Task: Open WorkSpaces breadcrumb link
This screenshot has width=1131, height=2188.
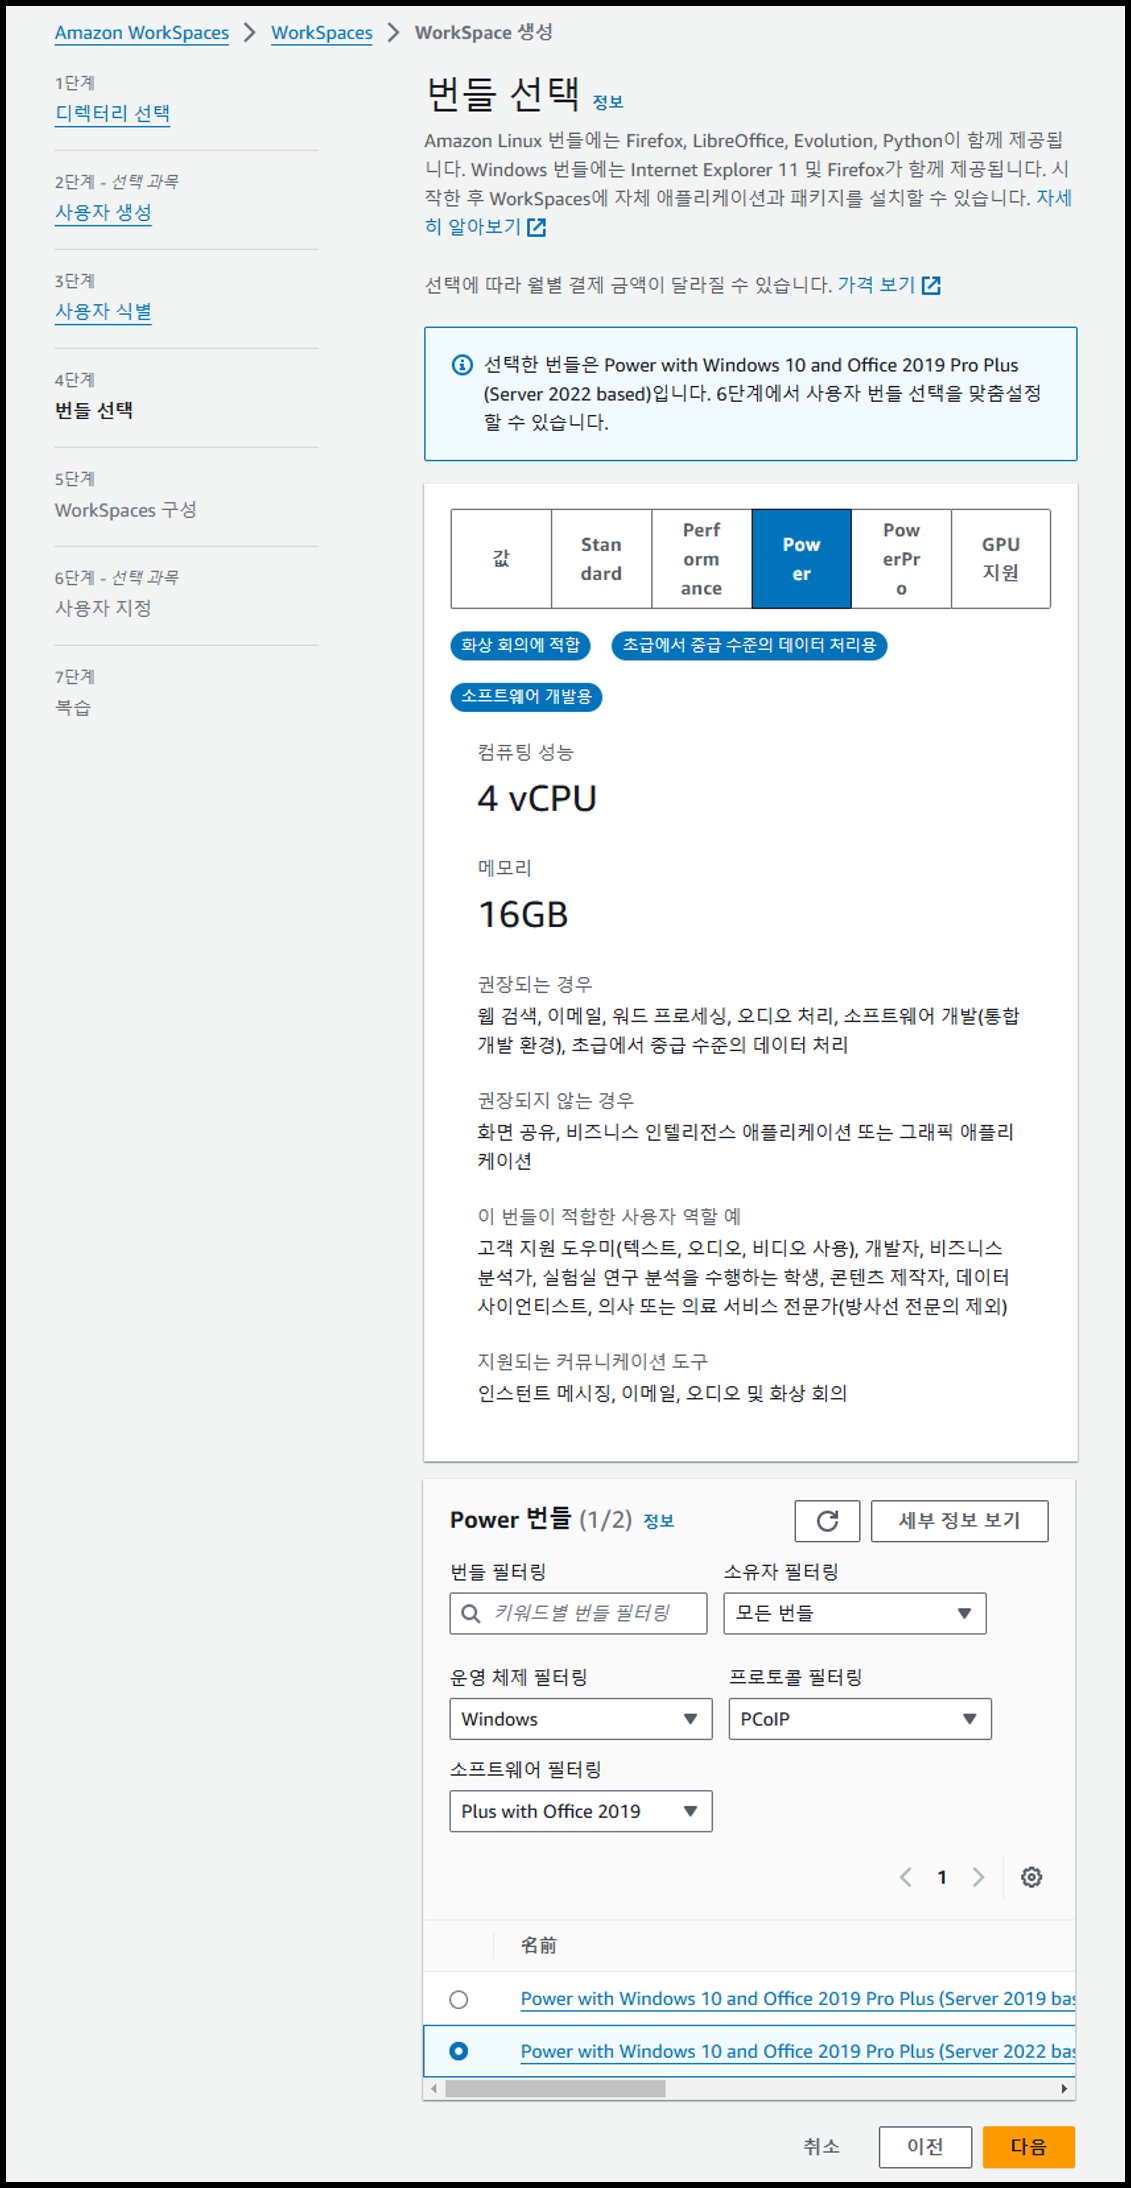Action: pyautogui.click(x=322, y=33)
